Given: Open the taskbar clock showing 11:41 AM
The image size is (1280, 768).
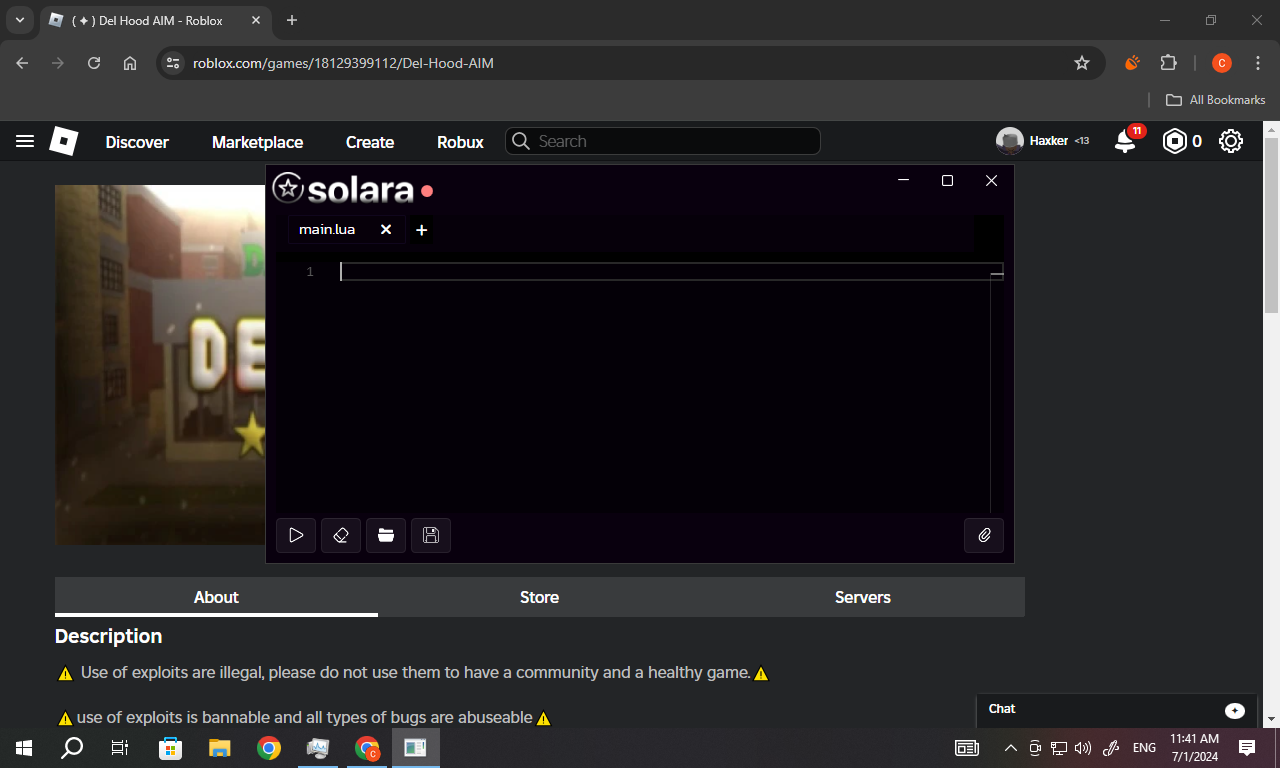Looking at the screenshot, I should pos(1194,748).
